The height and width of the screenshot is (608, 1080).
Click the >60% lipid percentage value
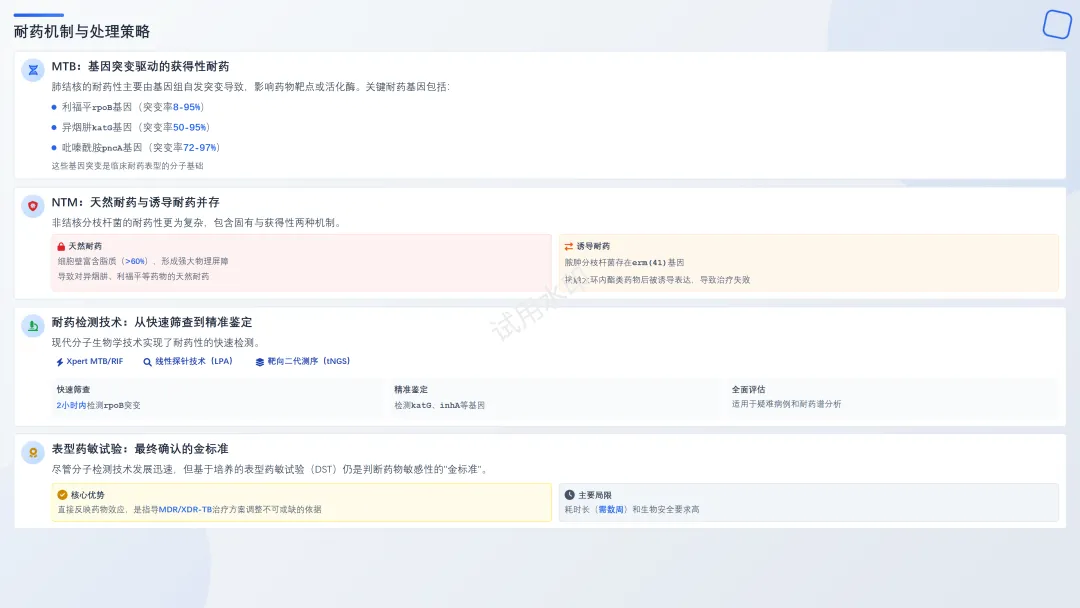coord(135,262)
